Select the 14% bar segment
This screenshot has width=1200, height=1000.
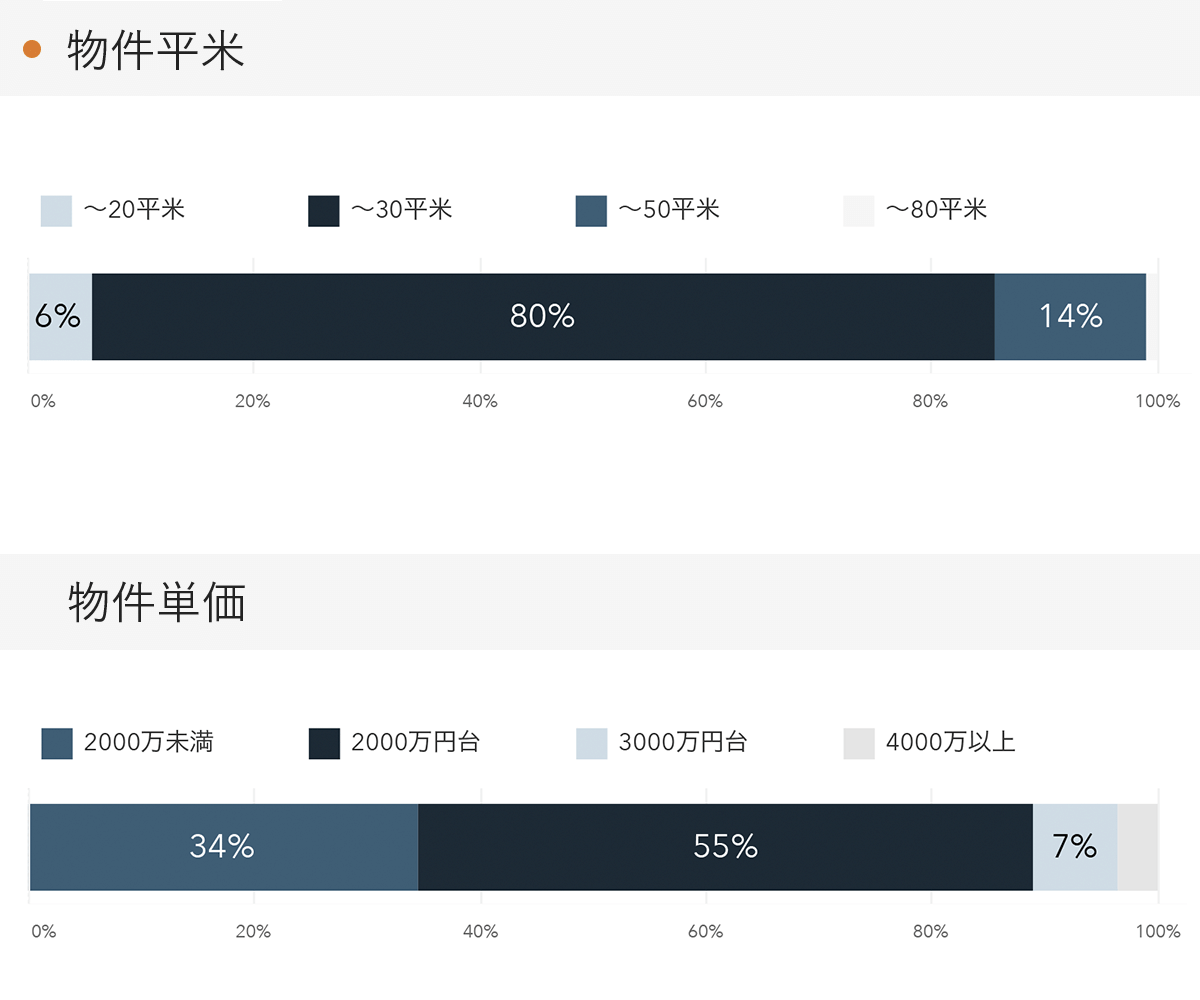point(1070,317)
